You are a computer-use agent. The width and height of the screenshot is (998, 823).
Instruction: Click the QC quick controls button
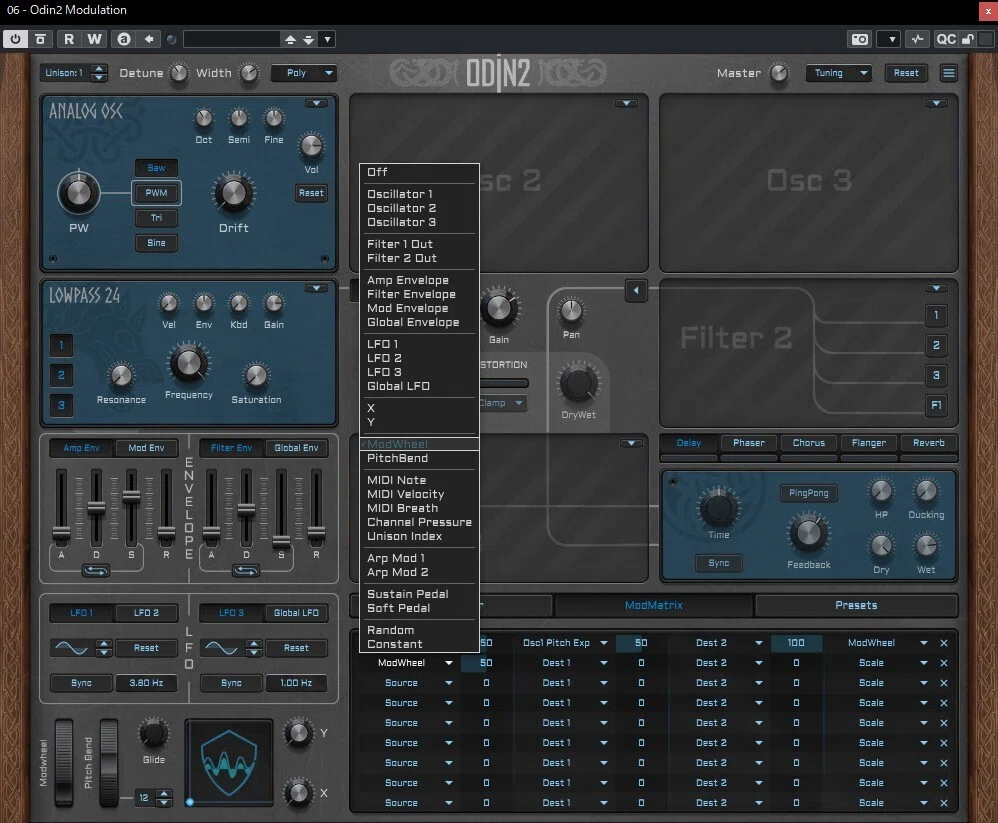946,39
